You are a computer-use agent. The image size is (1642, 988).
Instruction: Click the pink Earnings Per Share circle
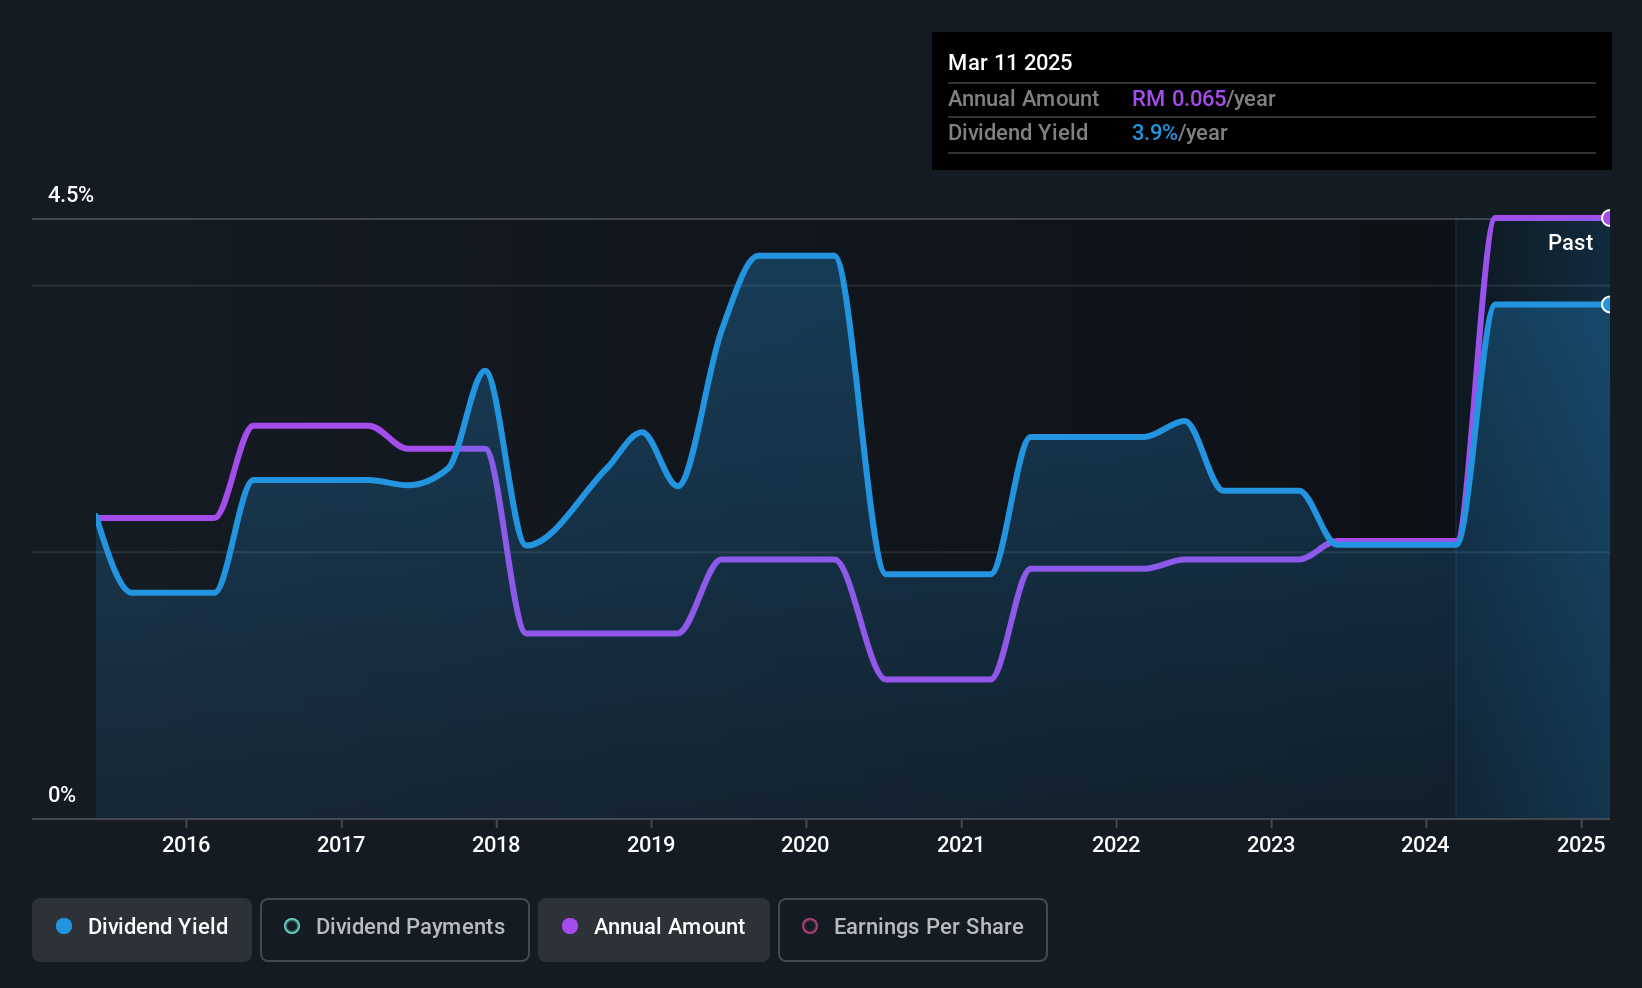[810, 927]
